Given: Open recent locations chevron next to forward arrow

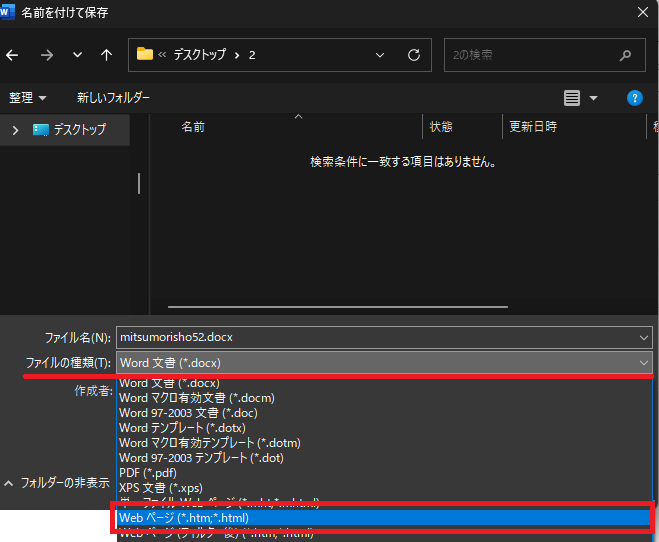Looking at the screenshot, I should click(77, 55).
